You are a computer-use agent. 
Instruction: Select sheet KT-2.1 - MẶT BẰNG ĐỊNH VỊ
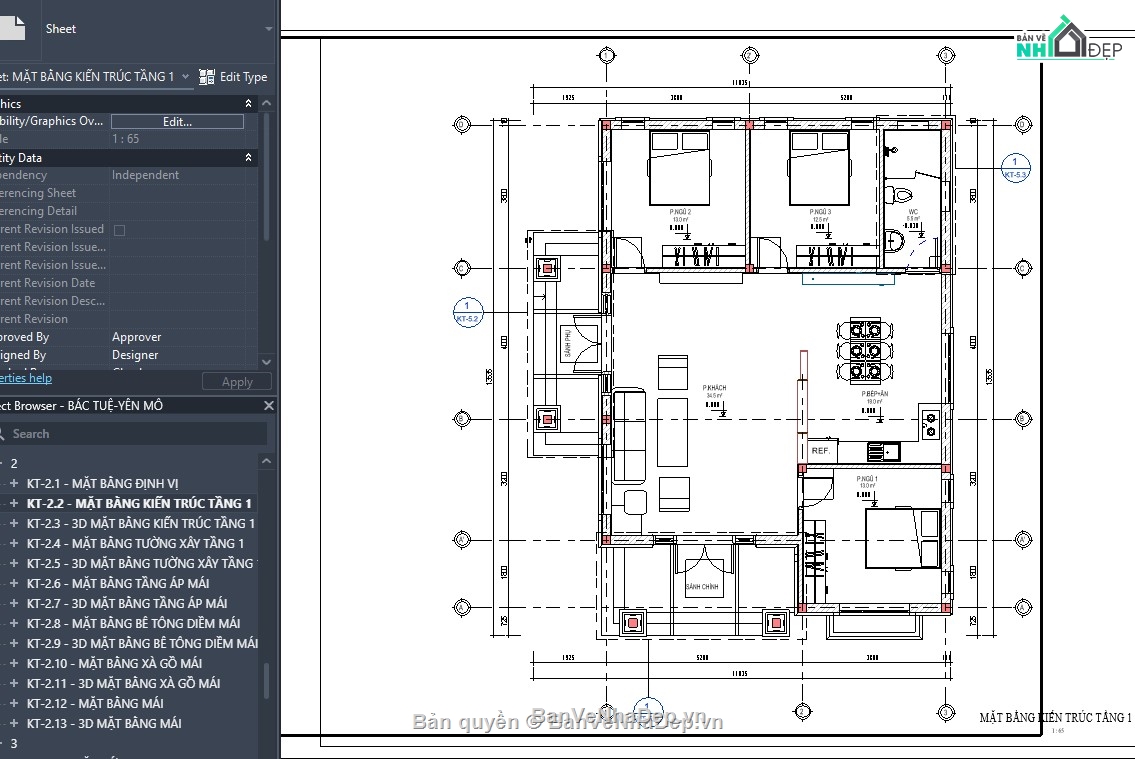point(103,483)
